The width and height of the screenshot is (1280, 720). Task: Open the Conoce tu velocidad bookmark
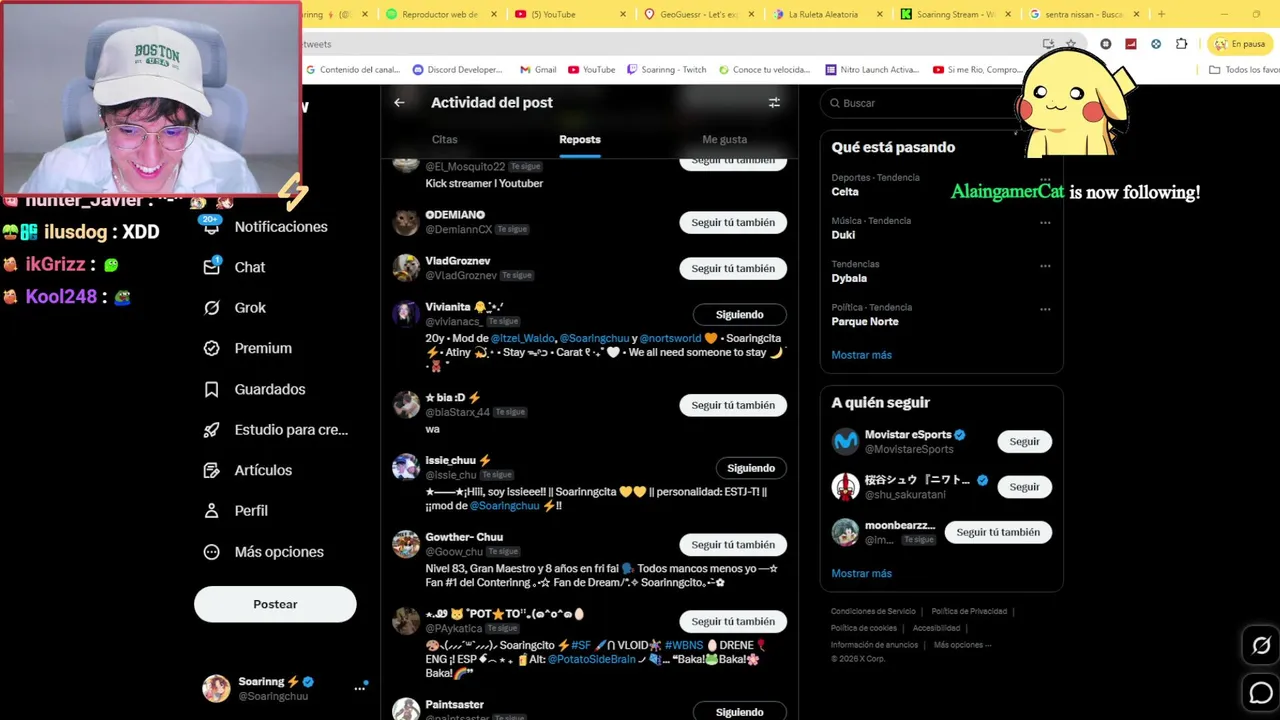[764, 70]
